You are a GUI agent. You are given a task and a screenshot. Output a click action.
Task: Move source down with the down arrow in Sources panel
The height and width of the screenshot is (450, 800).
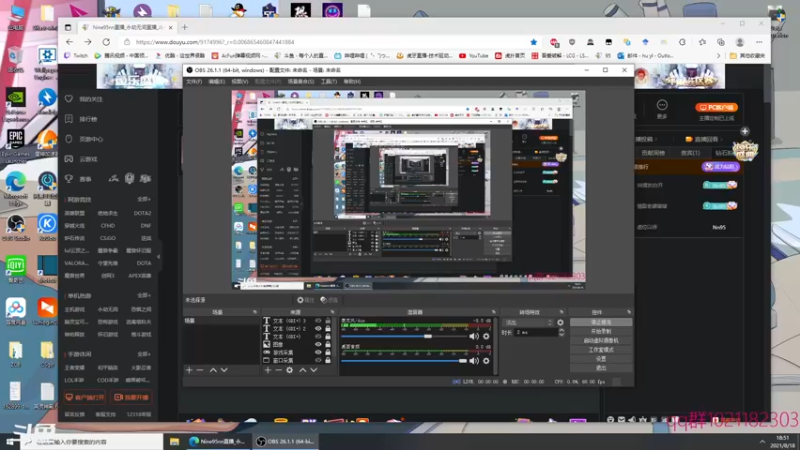[314, 370]
